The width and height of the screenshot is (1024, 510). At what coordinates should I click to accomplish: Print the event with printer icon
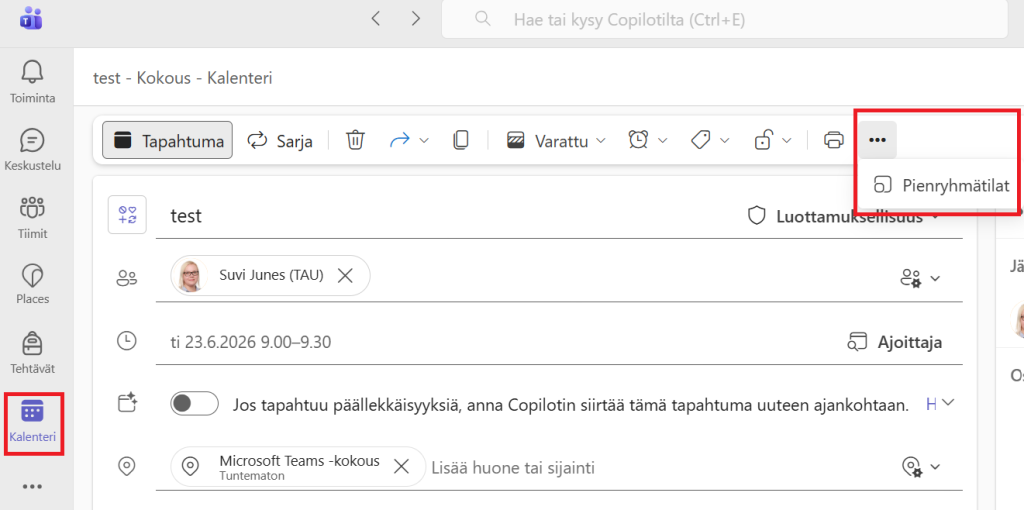834,140
